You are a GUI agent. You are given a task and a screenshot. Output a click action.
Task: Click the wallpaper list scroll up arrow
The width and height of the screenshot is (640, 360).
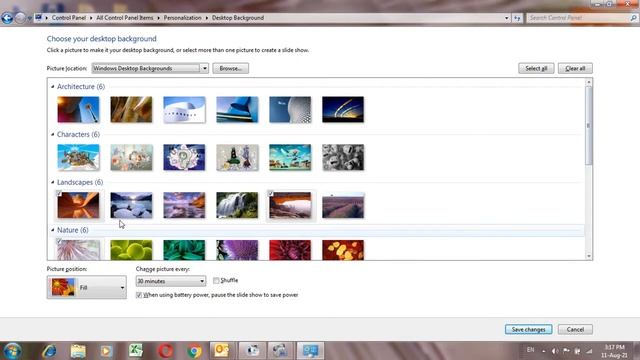point(589,82)
